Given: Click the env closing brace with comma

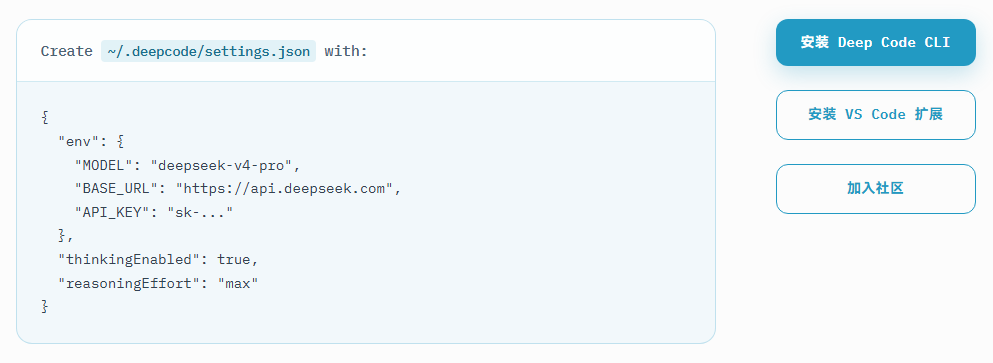Looking at the screenshot, I should click(x=66, y=236).
